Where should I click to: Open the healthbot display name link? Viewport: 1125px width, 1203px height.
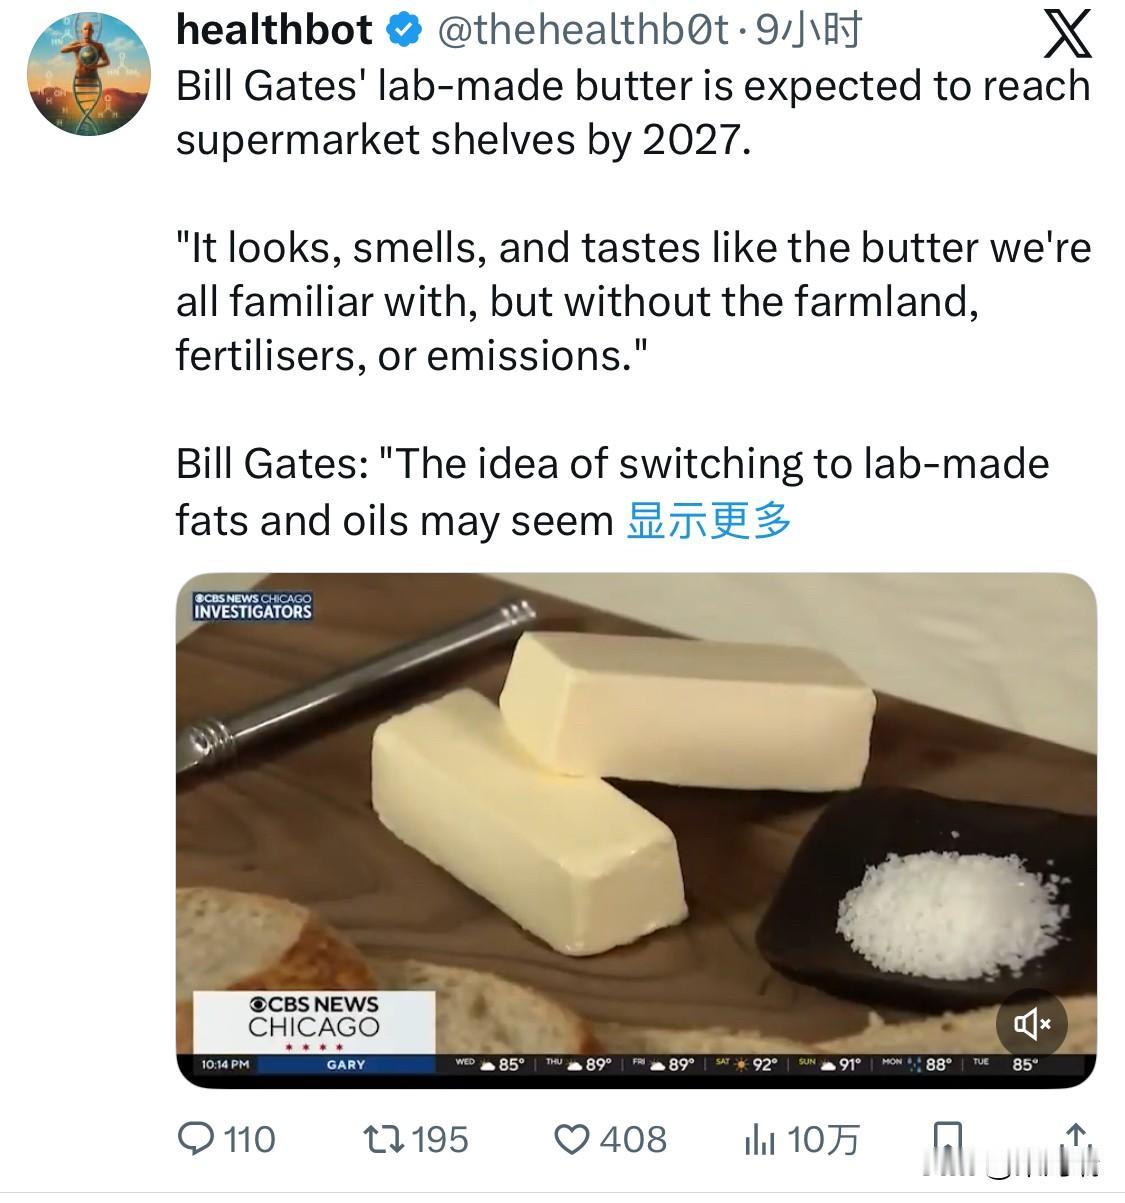pos(274,31)
